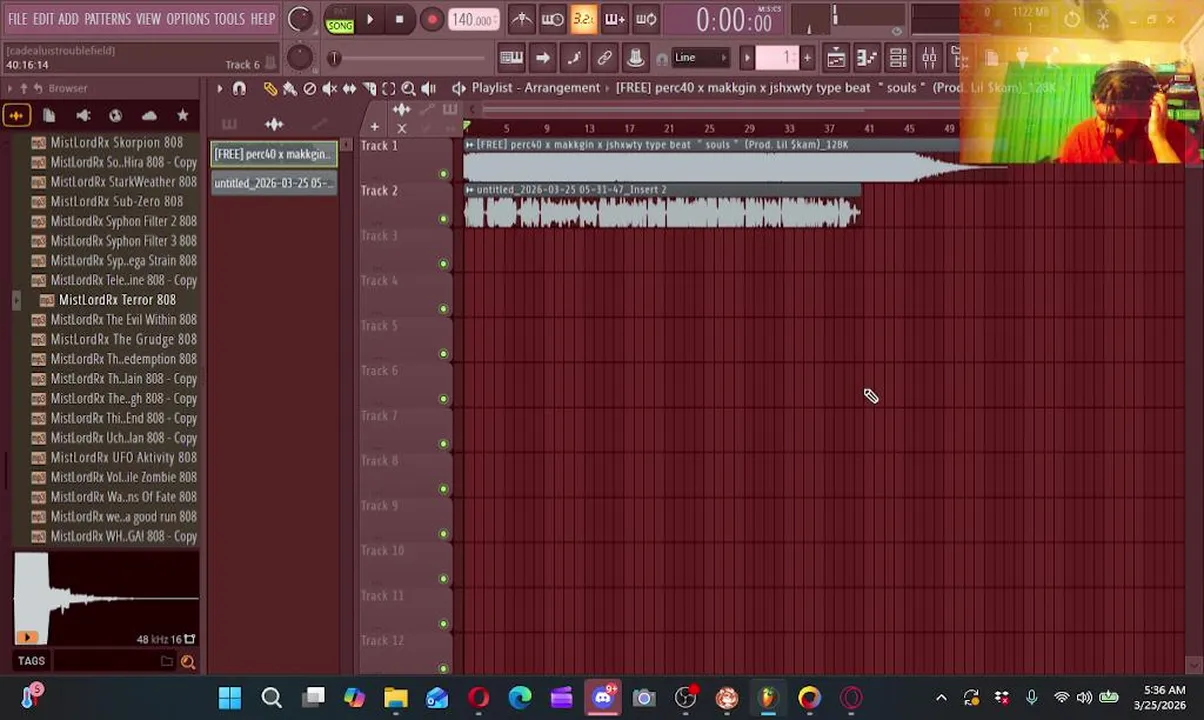The width and height of the screenshot is (1204, 720).
Task: Start playback with the Play button
Action: 369,19
